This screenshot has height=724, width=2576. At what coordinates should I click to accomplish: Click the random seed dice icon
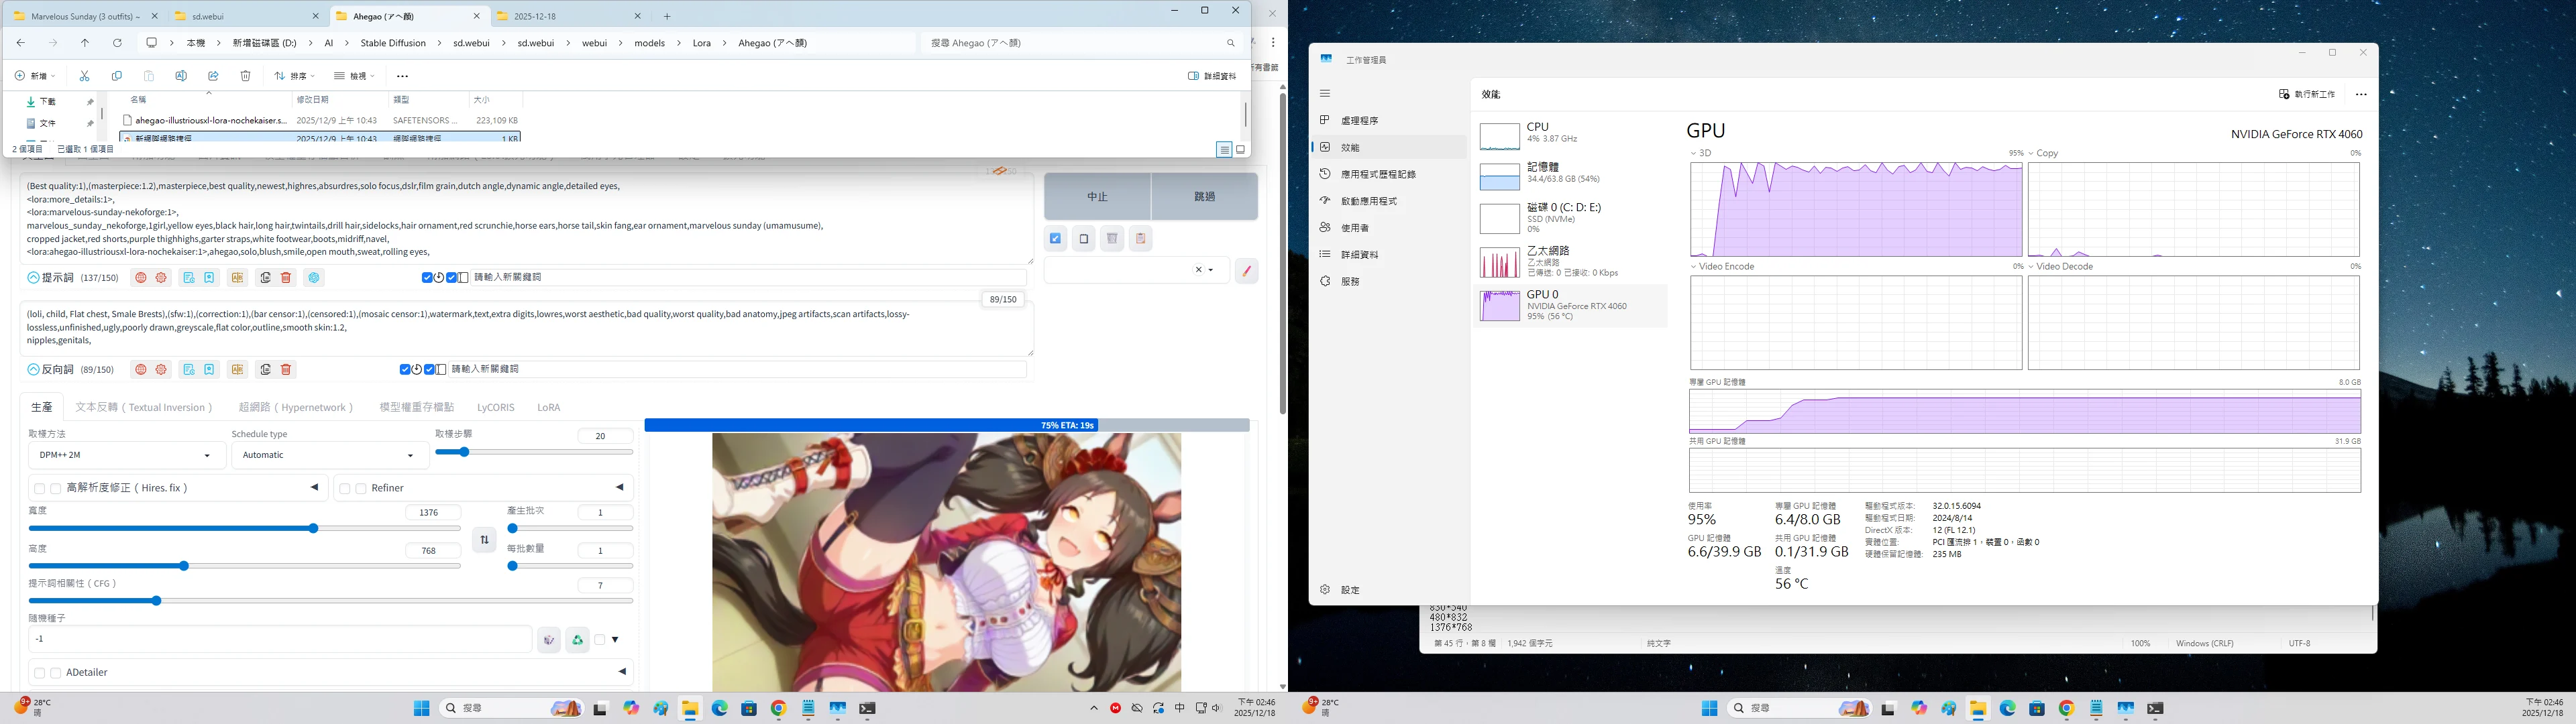pos(548,640)
